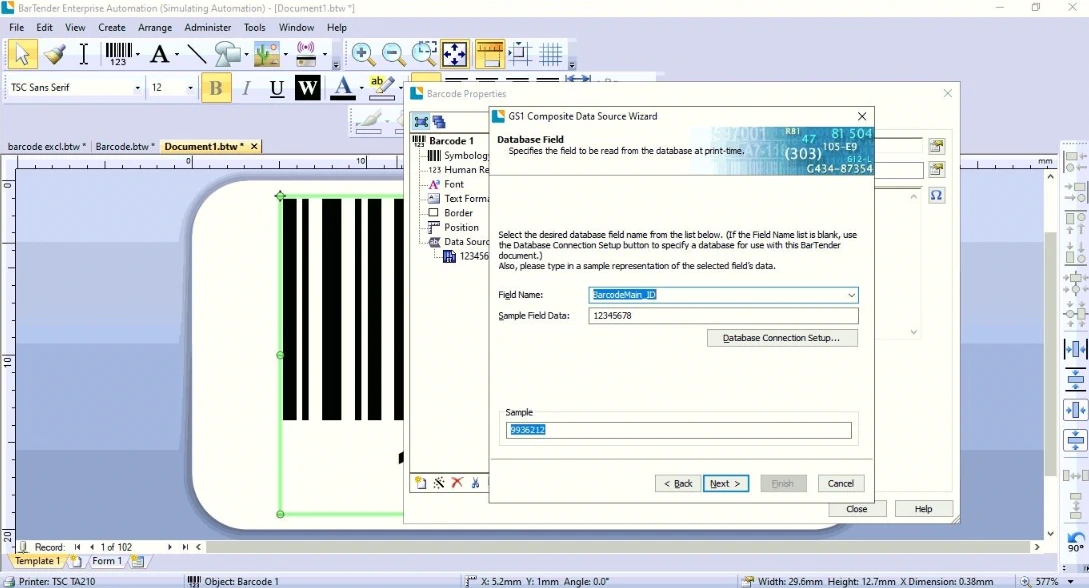Click the Omega special character icon
1089x588 pixels.
(x=936, y=196)
